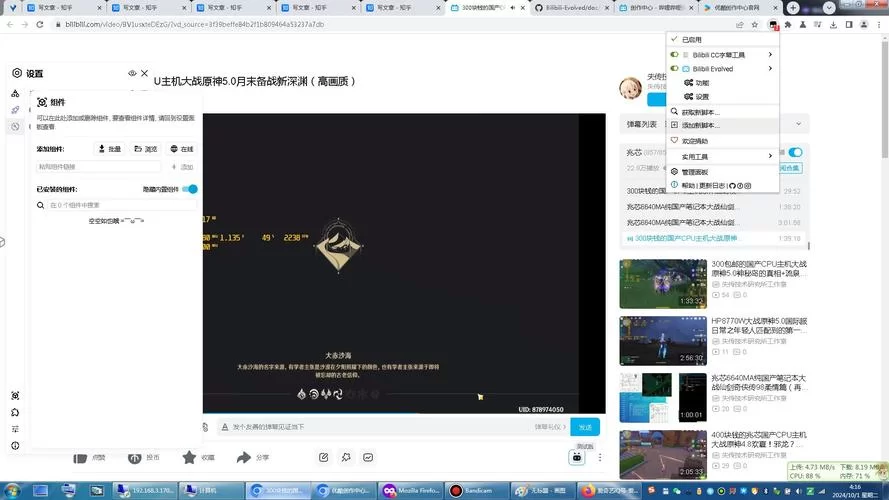
Task: Select 获取新脚本 menu entry
Action: click(x=723, y=112)
